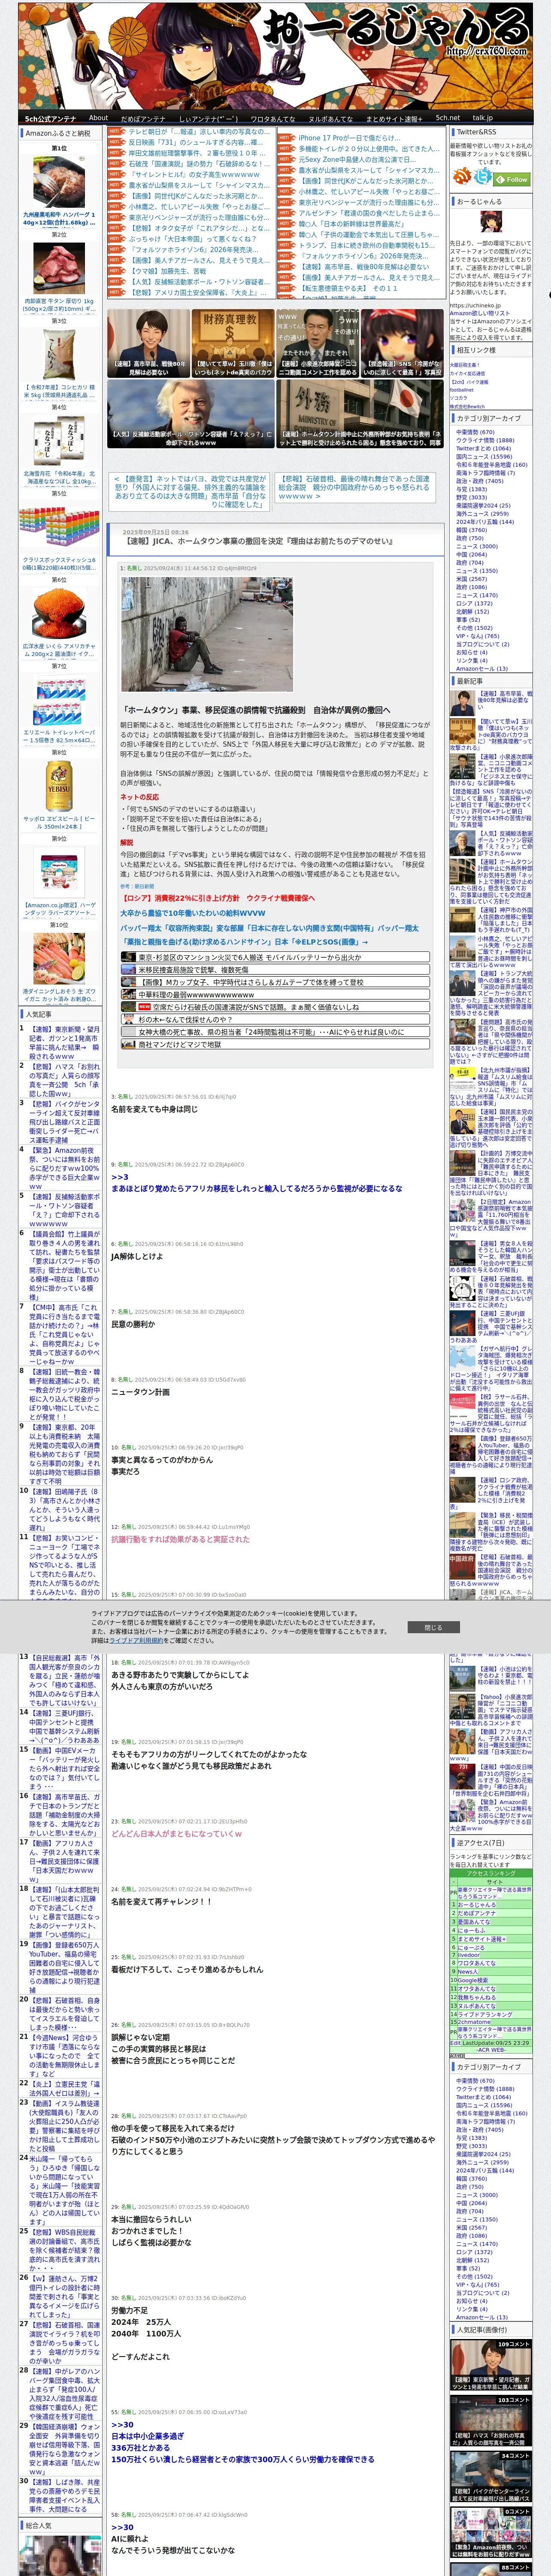Open the 【ロシア】消費税22％に引き上げ方針 related link

(218, 898)
